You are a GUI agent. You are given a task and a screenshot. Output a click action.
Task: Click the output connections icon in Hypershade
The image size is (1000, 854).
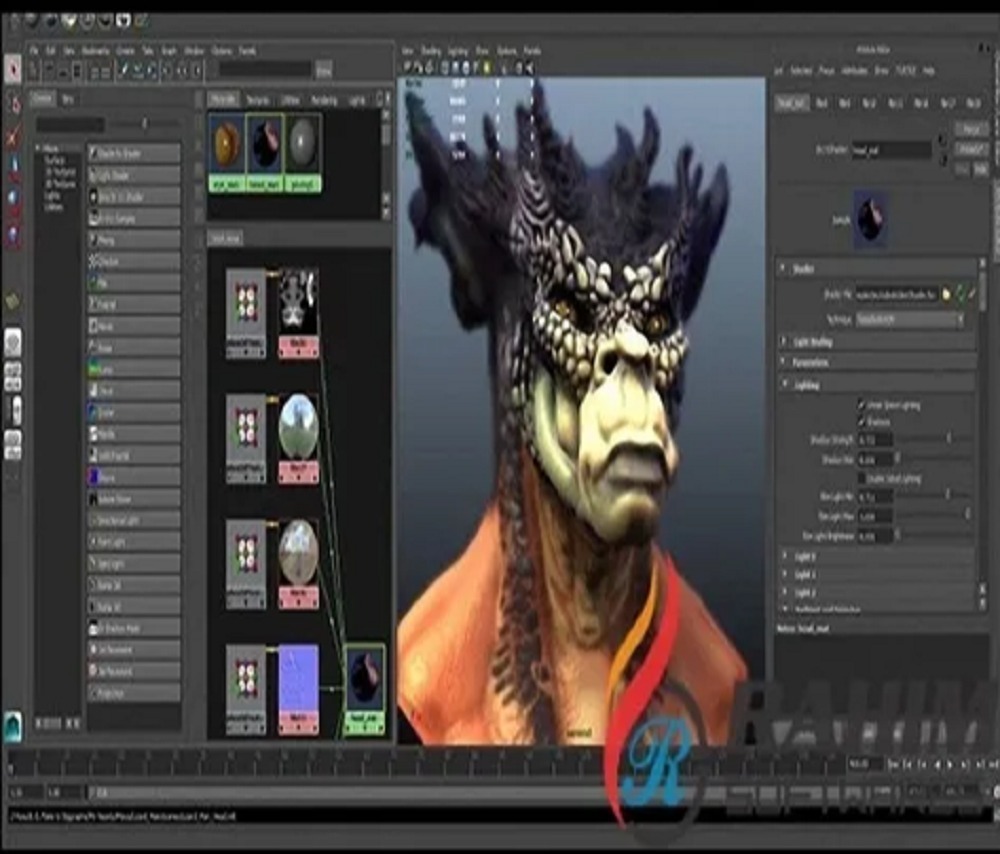pyautogui.click(x=196, y=70)
